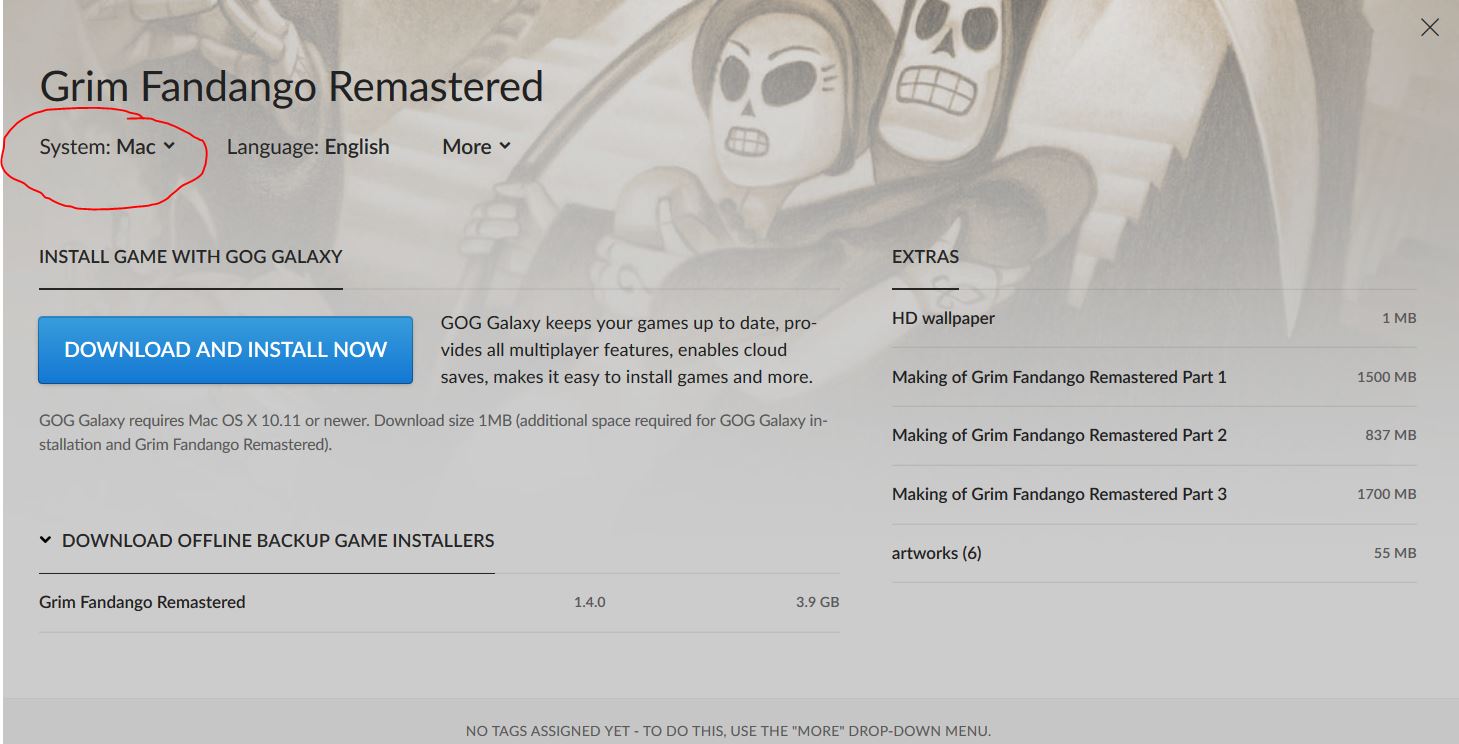Download Grim Fandango Remastered offline installer
Image resolution: width=1459 pixels, height=744 pixels.
pyautogui.click(x=439, y=602)
